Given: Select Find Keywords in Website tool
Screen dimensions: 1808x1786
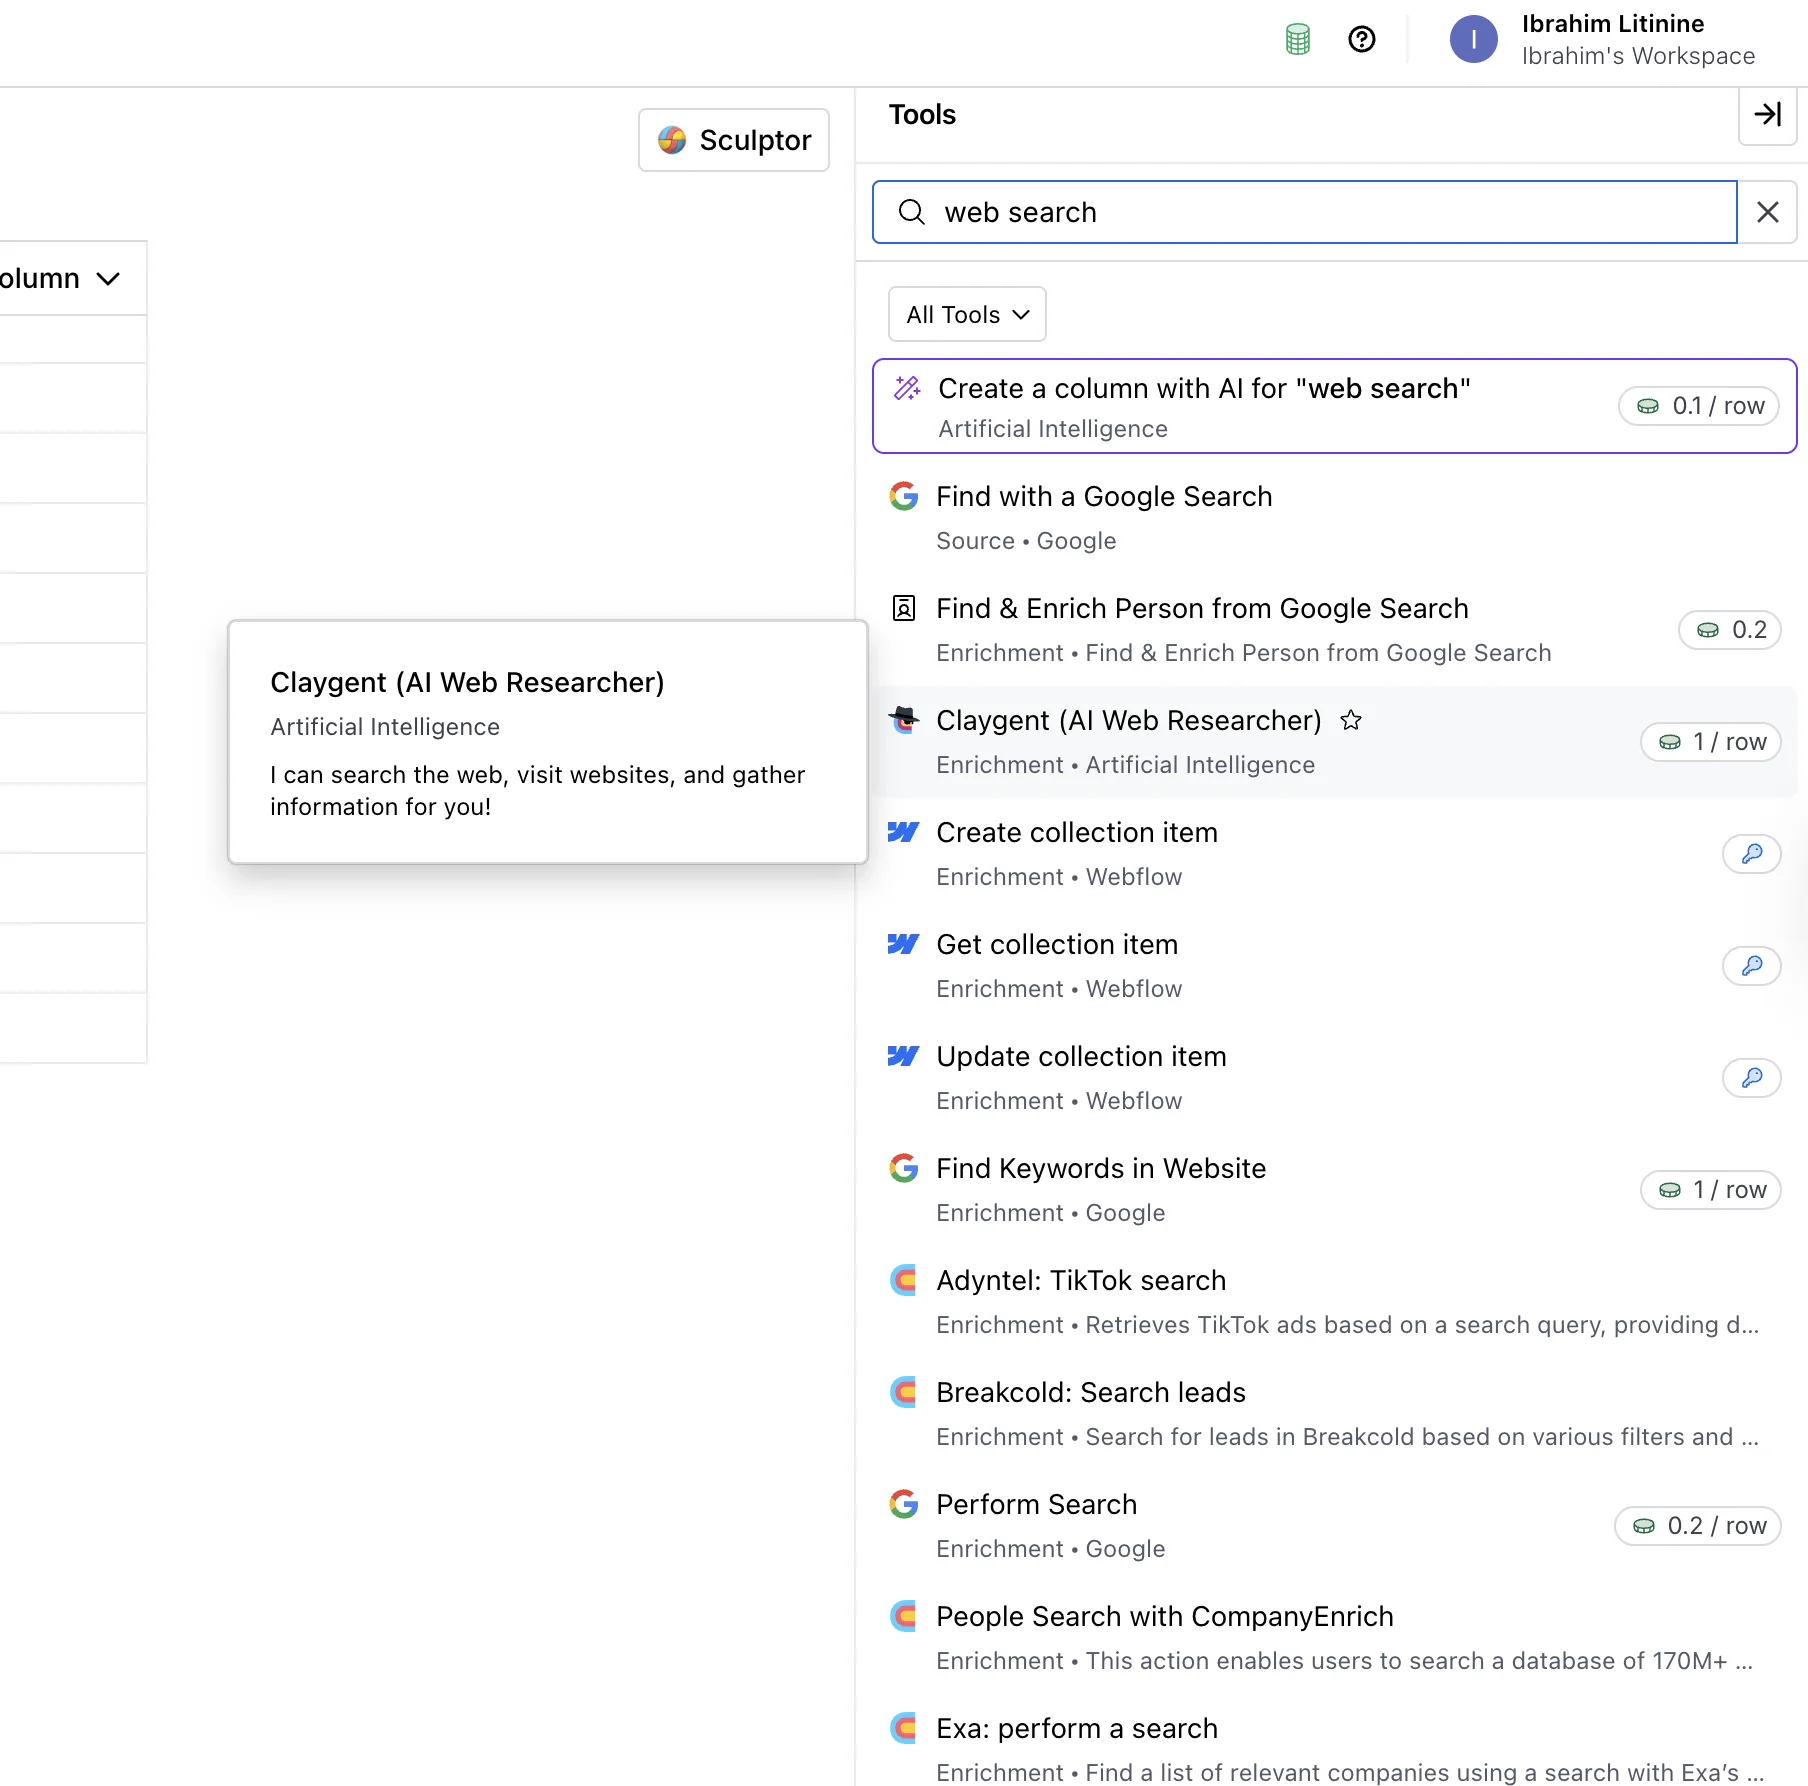Looking at the screenshot, I should point(1335,1190).
